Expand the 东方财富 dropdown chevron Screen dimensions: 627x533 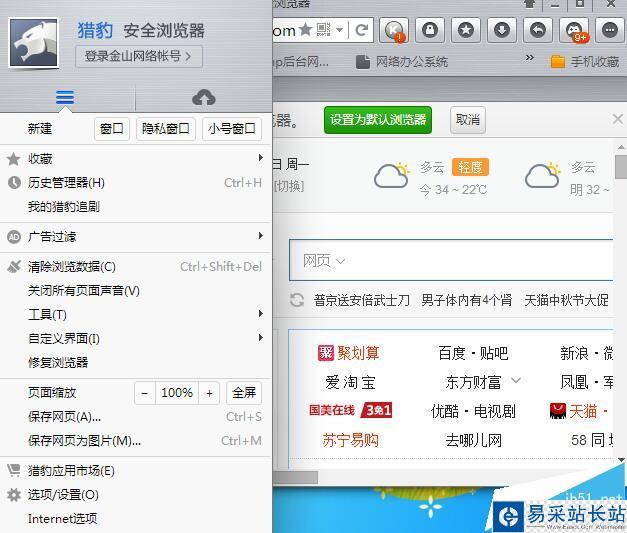pyautogui.click(x=516, y=380)
